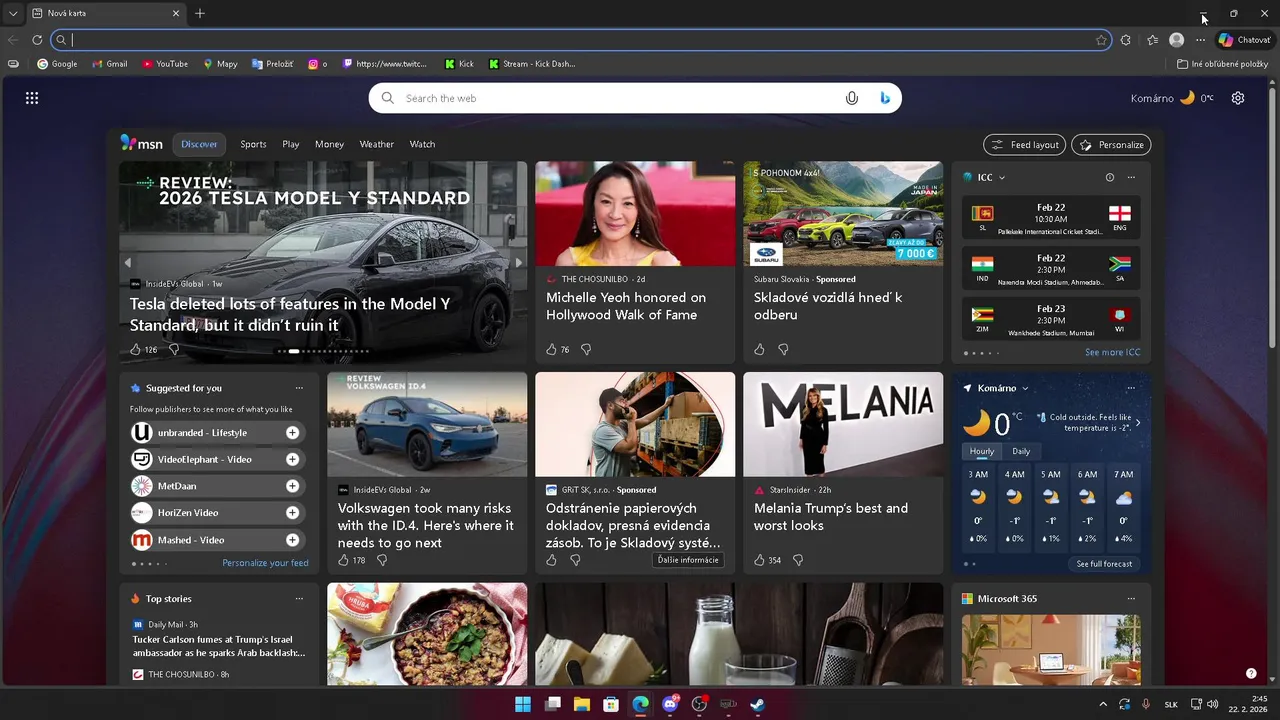Follow VideoElephant - Video publisher
This screenshot has height=720, width=1280.
click(x=292, y=460)
